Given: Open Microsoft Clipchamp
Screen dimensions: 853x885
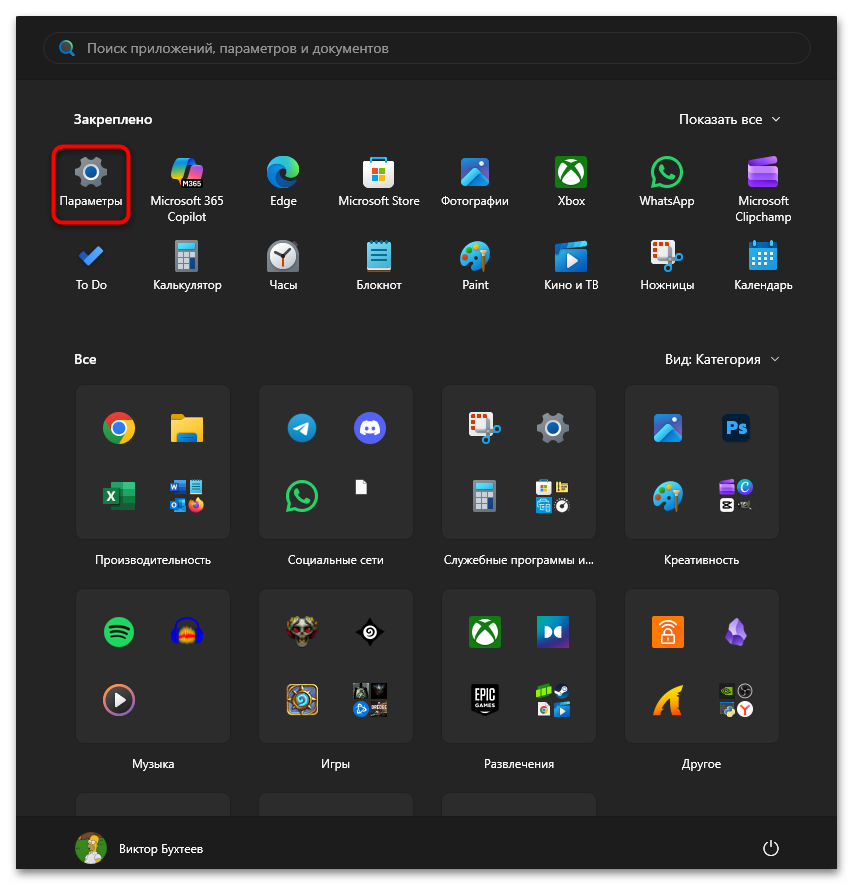Looking at the screenshot, I should pyautogui.click(x=763, y=189).
